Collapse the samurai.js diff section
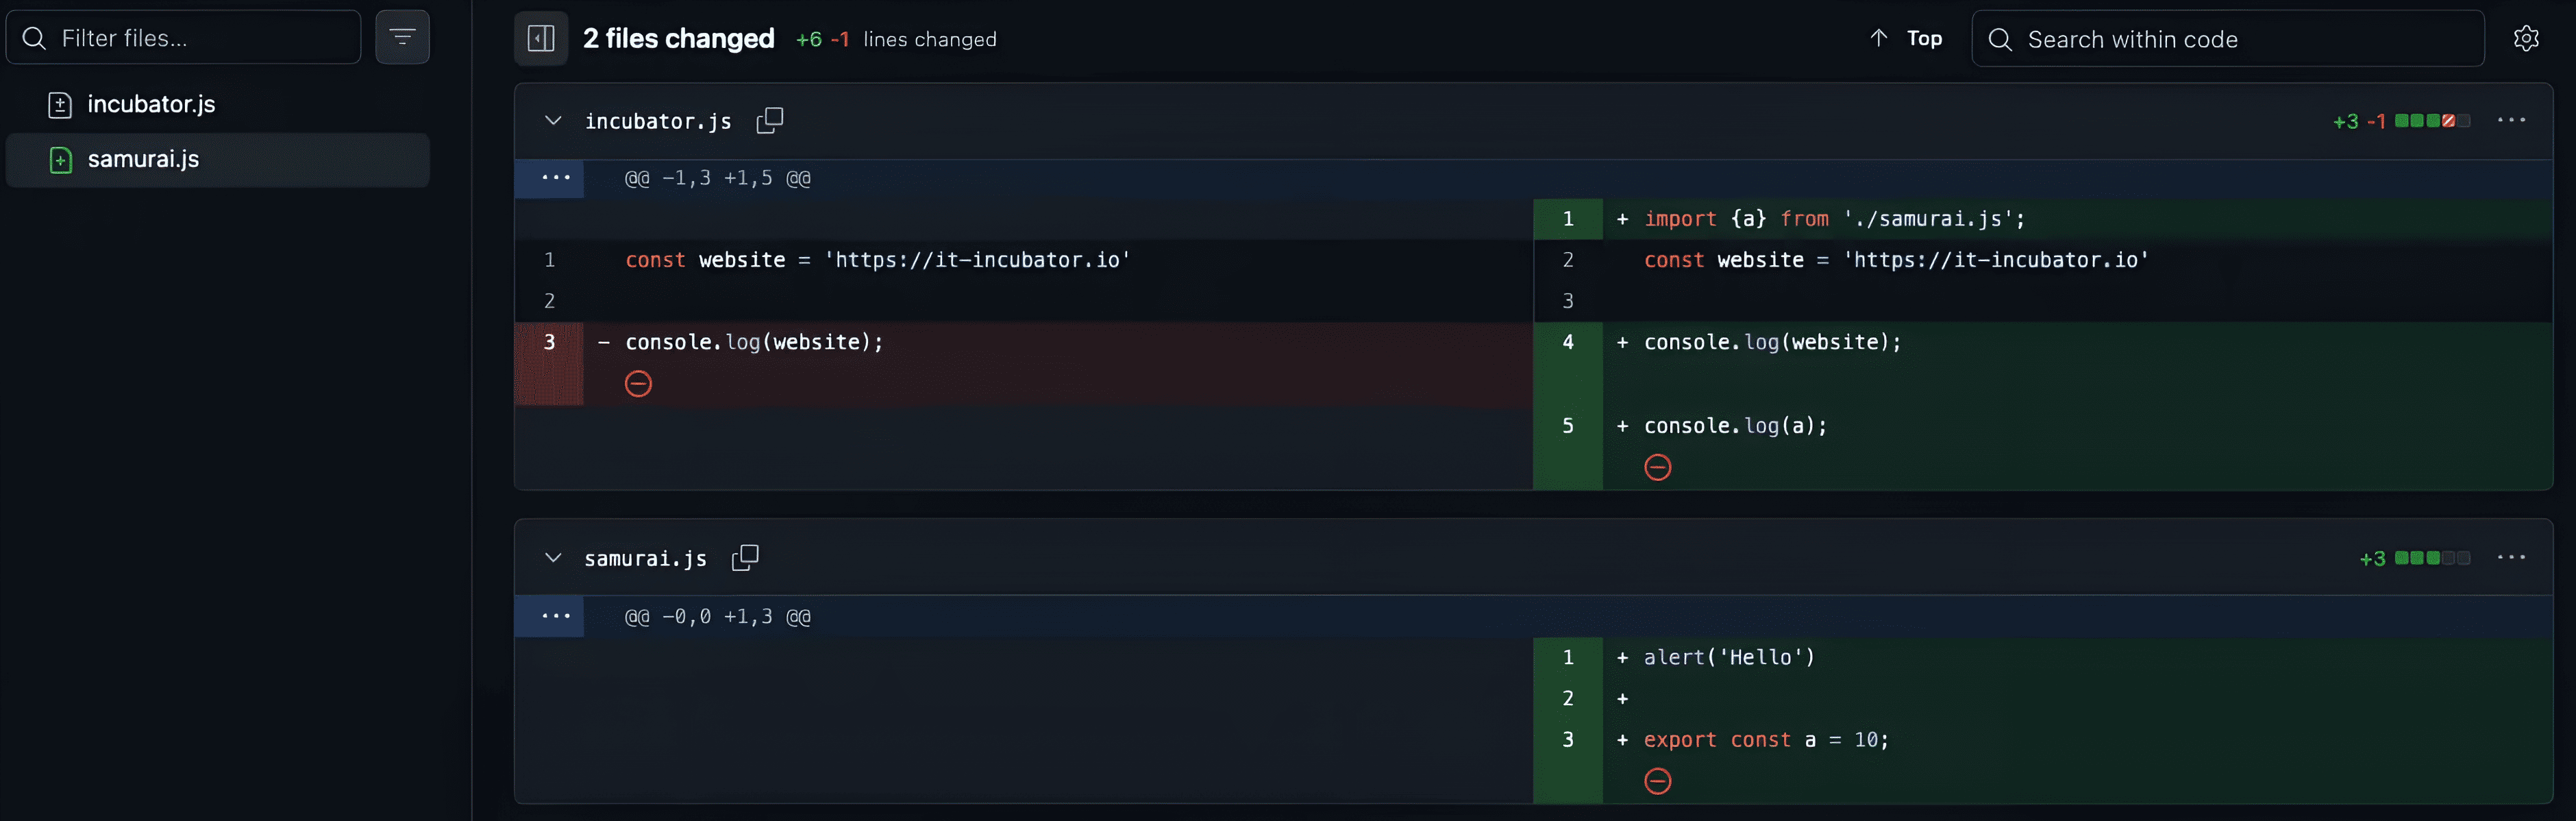The image size is (2576, 821). tap(553, 558)
